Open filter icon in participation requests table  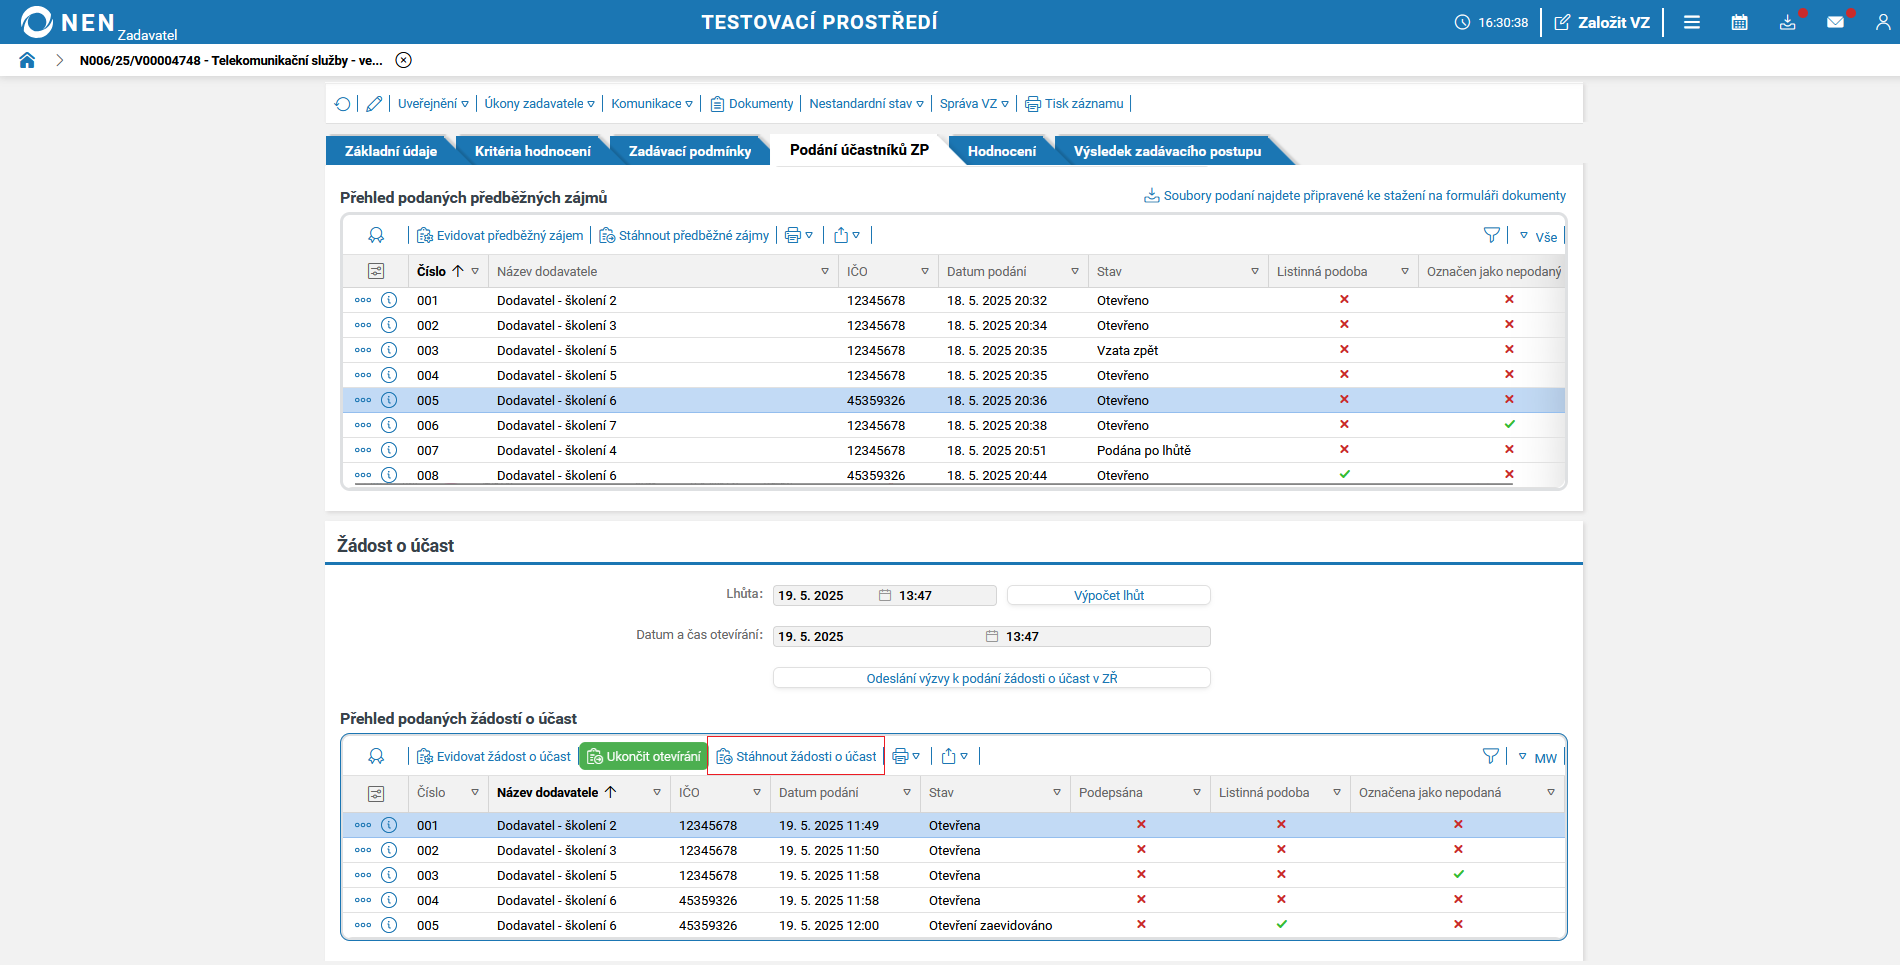pyautogui.click(x=1490, y=757)
